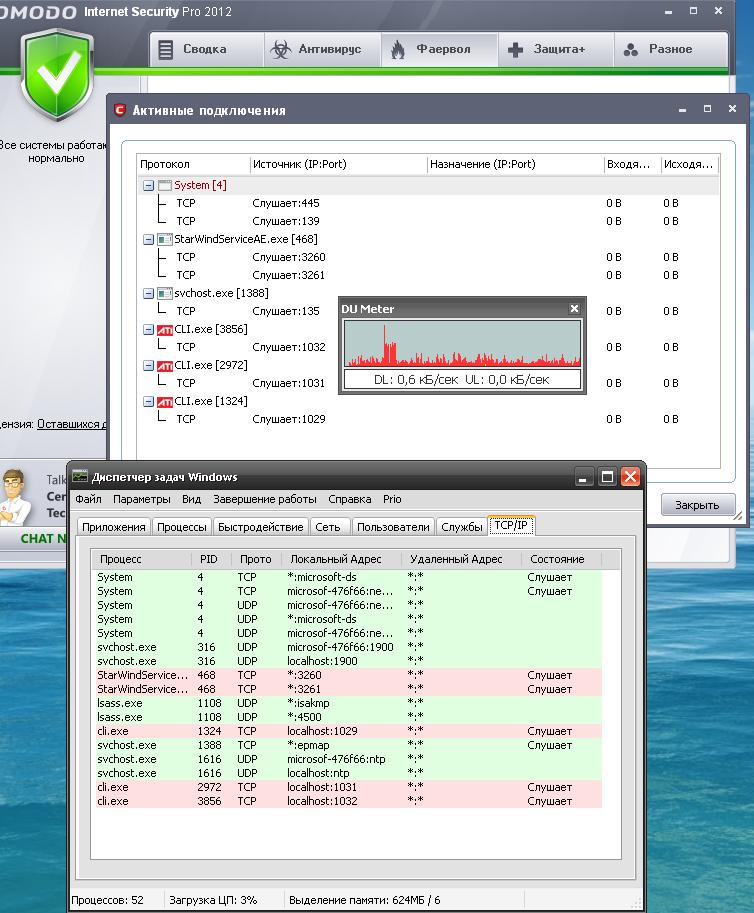The height and width of the screenshot is (913, 754).
Task: Select the Защита+ tab
Action: [555, 49]
